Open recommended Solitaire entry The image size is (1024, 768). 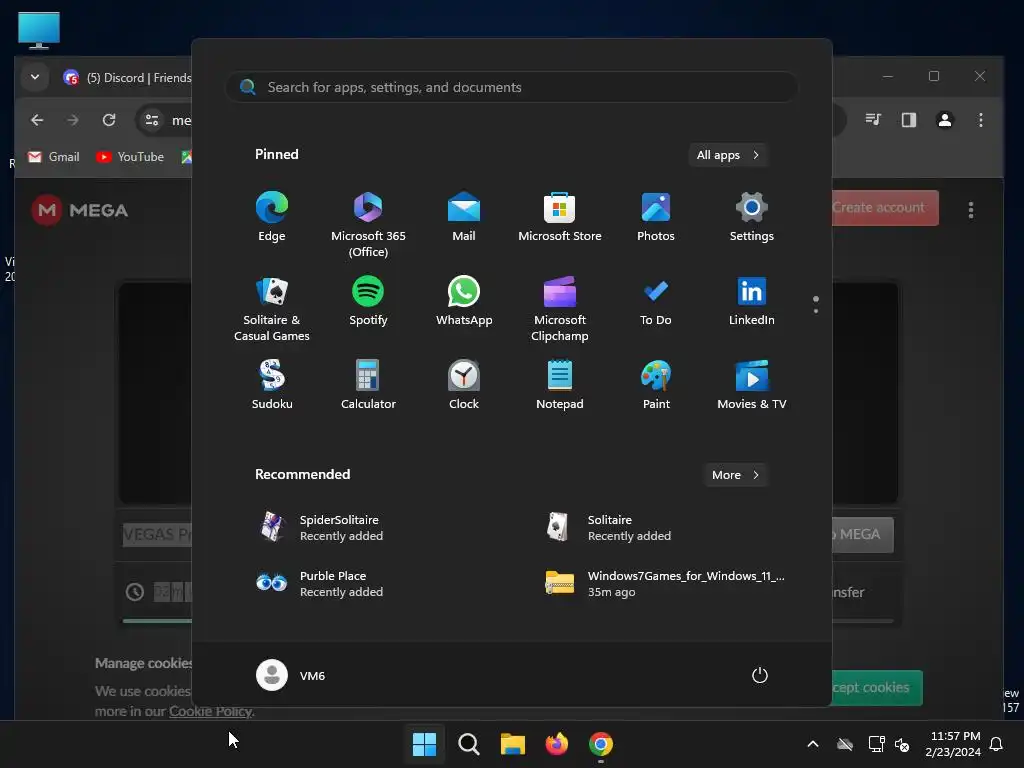click(x=609, y=528)
